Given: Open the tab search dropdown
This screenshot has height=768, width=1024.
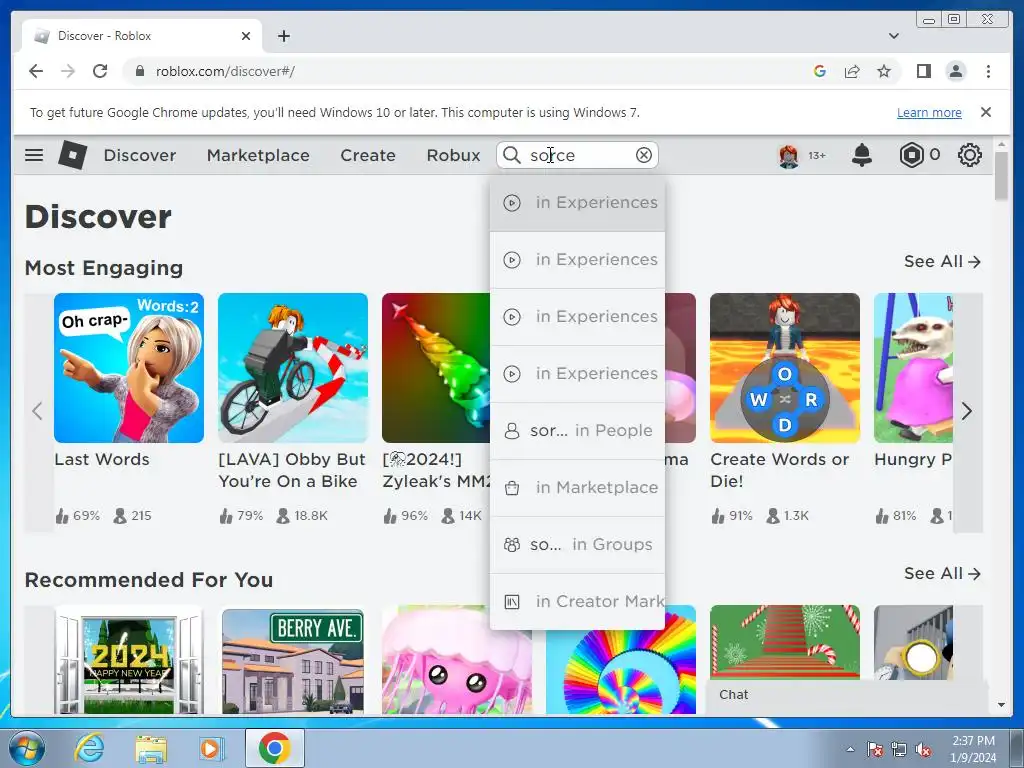Looking at the screenshot, I should pos(893,36).
